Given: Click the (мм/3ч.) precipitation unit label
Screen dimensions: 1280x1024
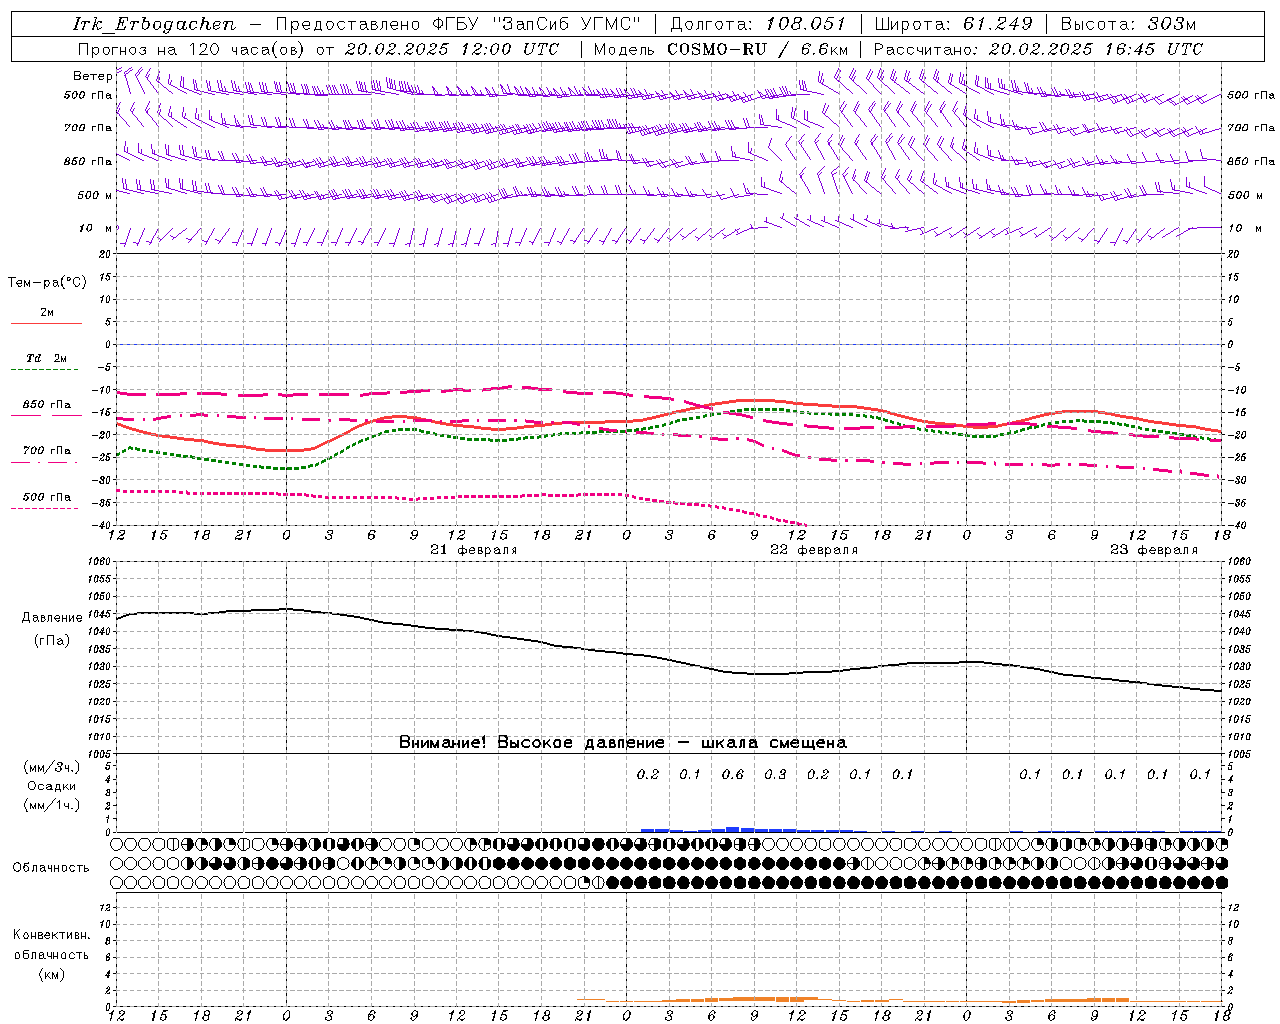Looking at the screenshot, I should [x=52, y=767].
